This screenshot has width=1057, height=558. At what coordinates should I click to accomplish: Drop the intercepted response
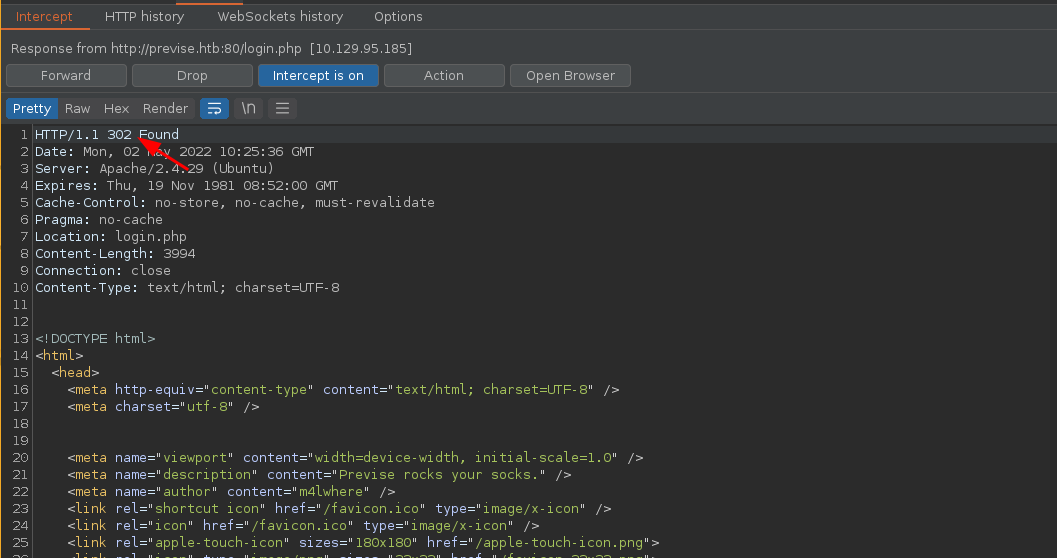pyautogui.click(x=192, y=76)
